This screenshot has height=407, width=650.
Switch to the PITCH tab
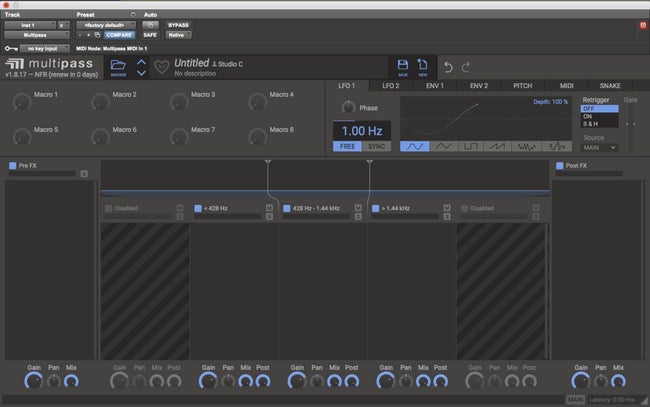coord(523,86)
